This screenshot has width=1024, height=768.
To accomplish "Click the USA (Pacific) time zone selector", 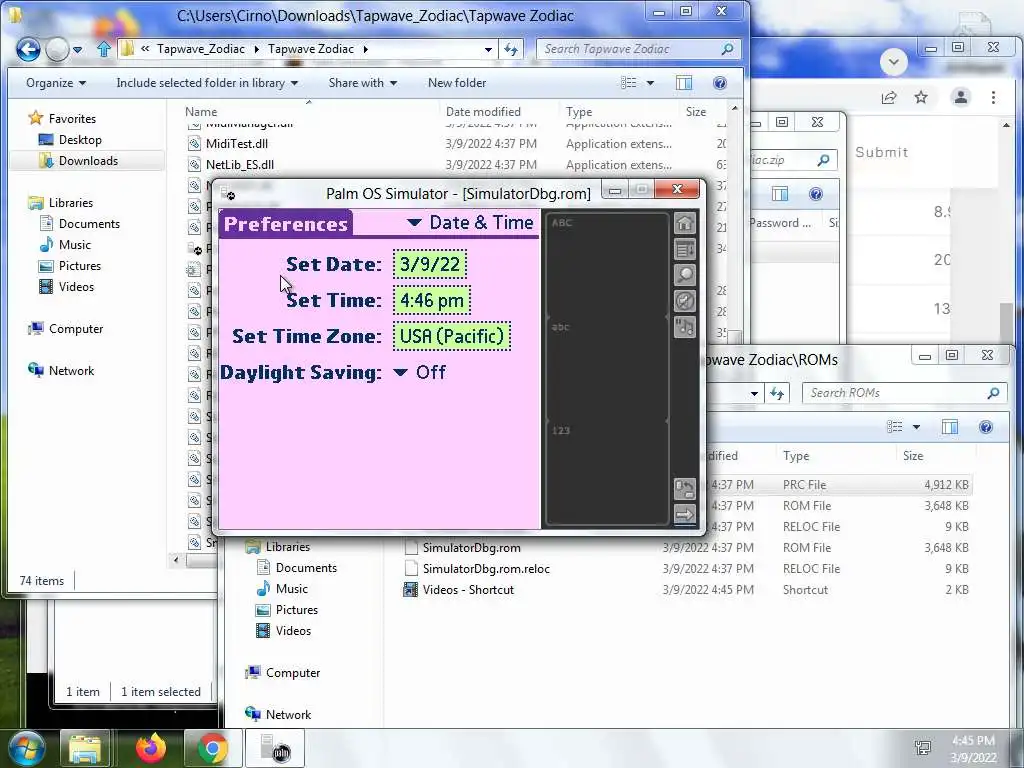I will click(452, 336).
